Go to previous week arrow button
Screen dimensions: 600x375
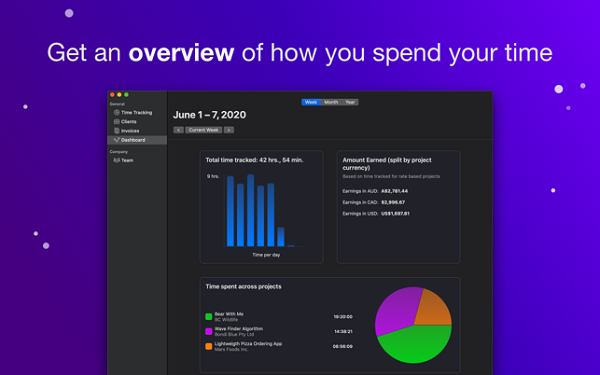coord(178,130)
